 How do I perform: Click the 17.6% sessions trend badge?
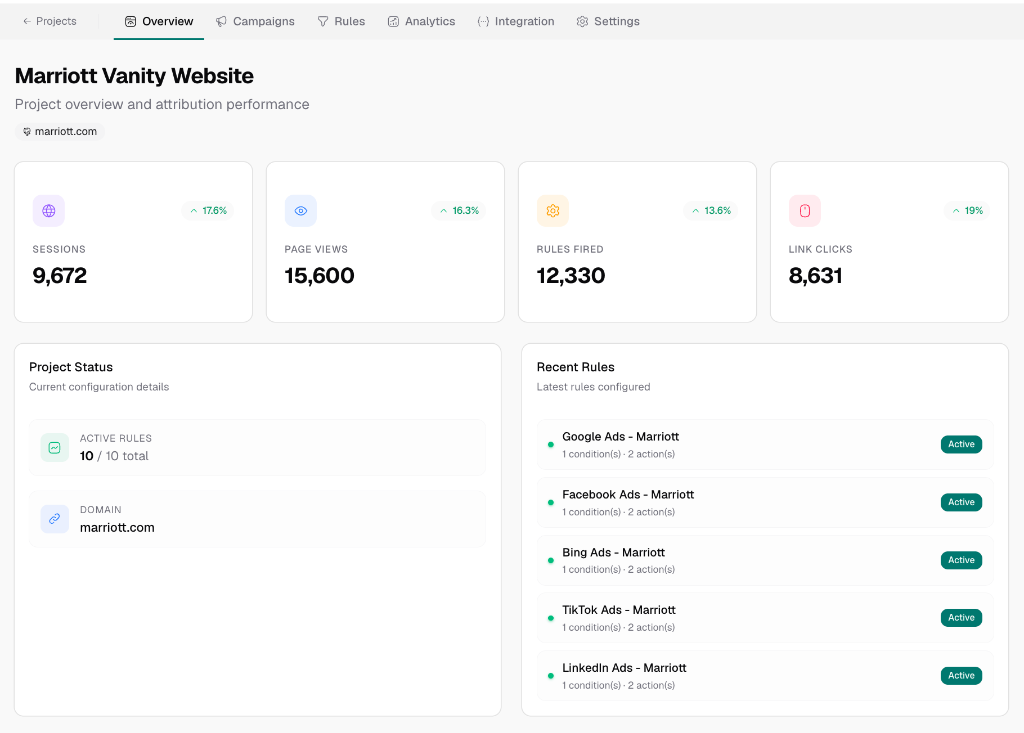pyautogui.click(x=208, y=211)
